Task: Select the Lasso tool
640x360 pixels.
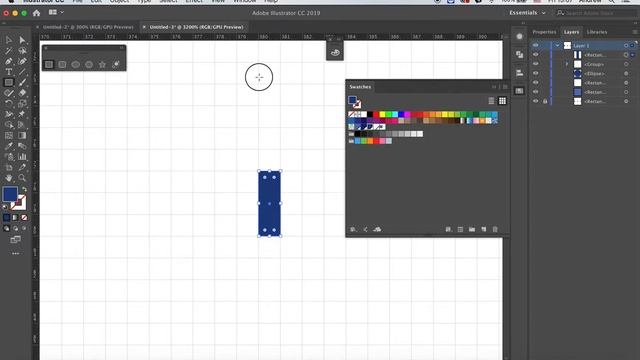Action: 22,51
